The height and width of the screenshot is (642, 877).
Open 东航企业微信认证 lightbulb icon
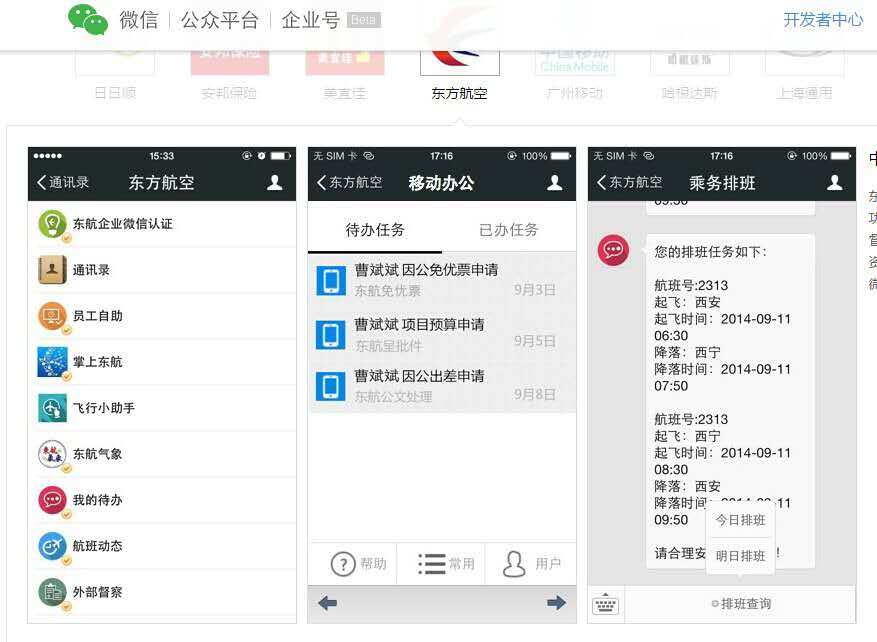(x=52, y=224)
